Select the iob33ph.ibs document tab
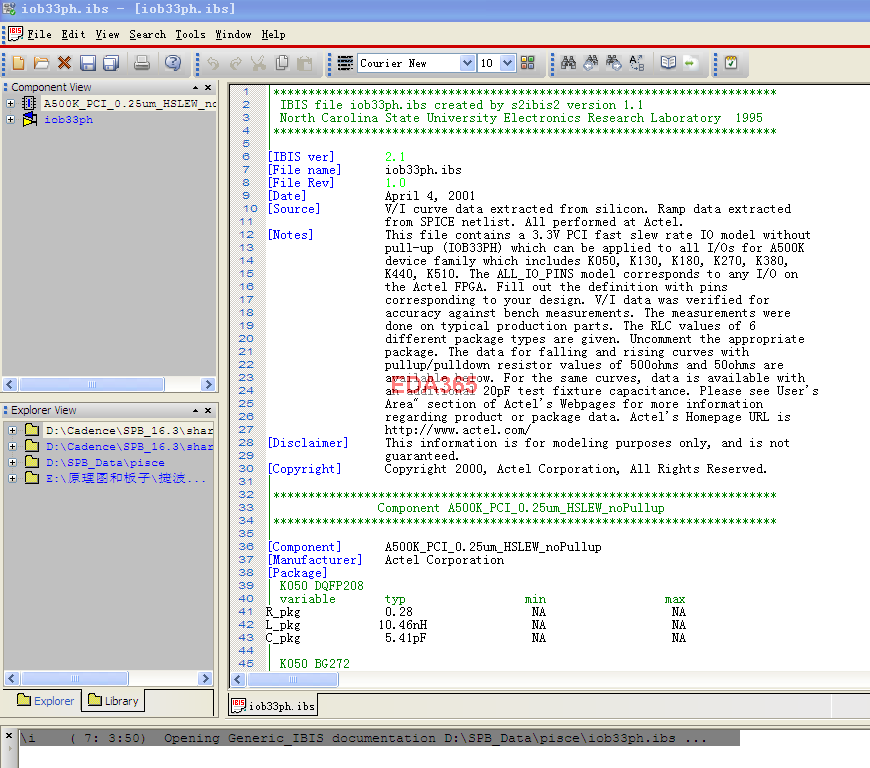 pyautogui.click(x=273, y=706)
